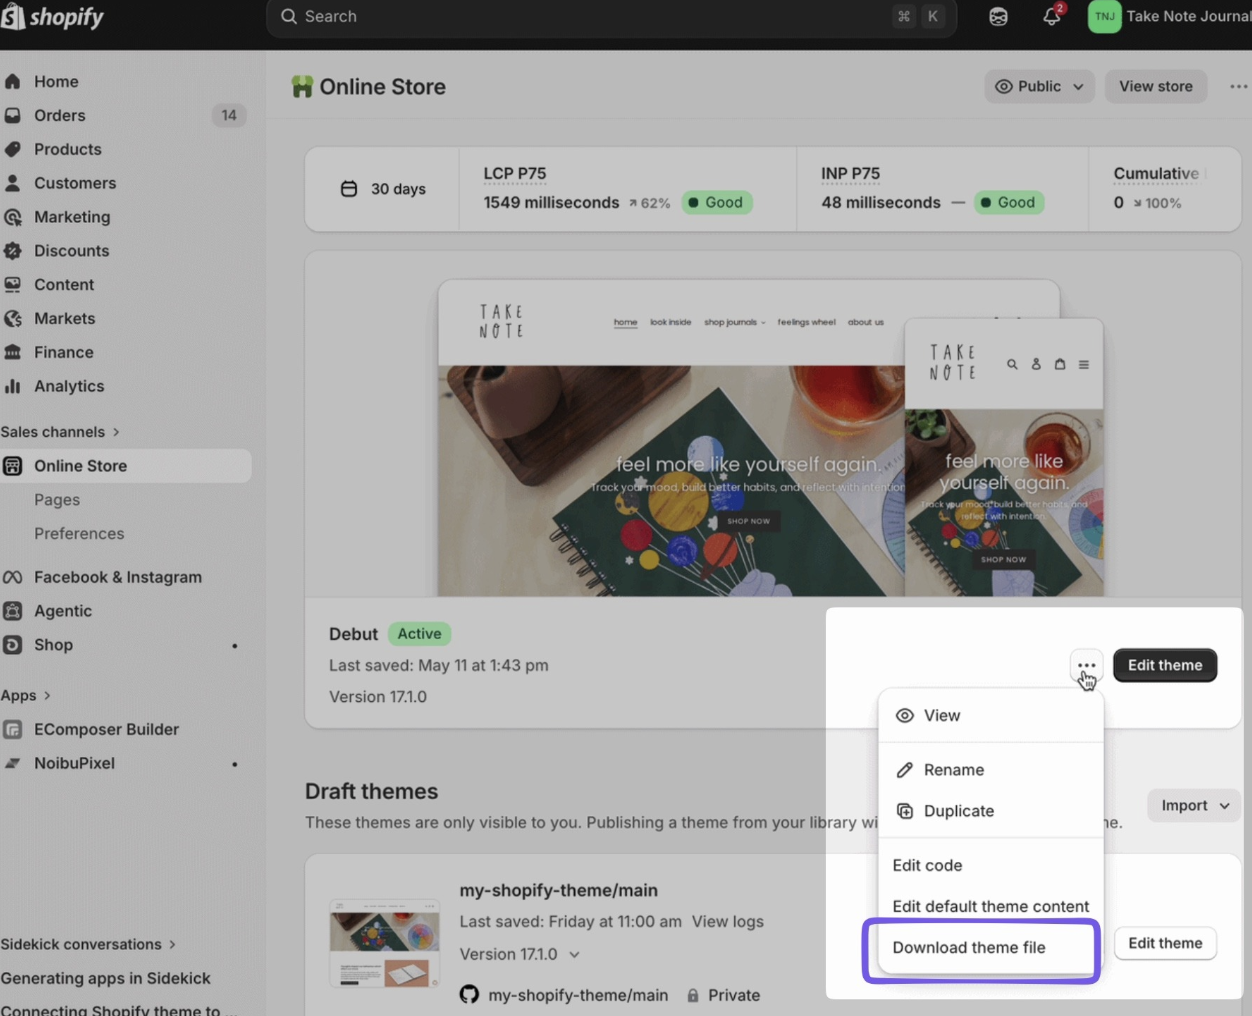Expand the Version 17.1.0 draft dropdown
This screenshot has height=1016, width=1252.
click(x=519, y=955)
